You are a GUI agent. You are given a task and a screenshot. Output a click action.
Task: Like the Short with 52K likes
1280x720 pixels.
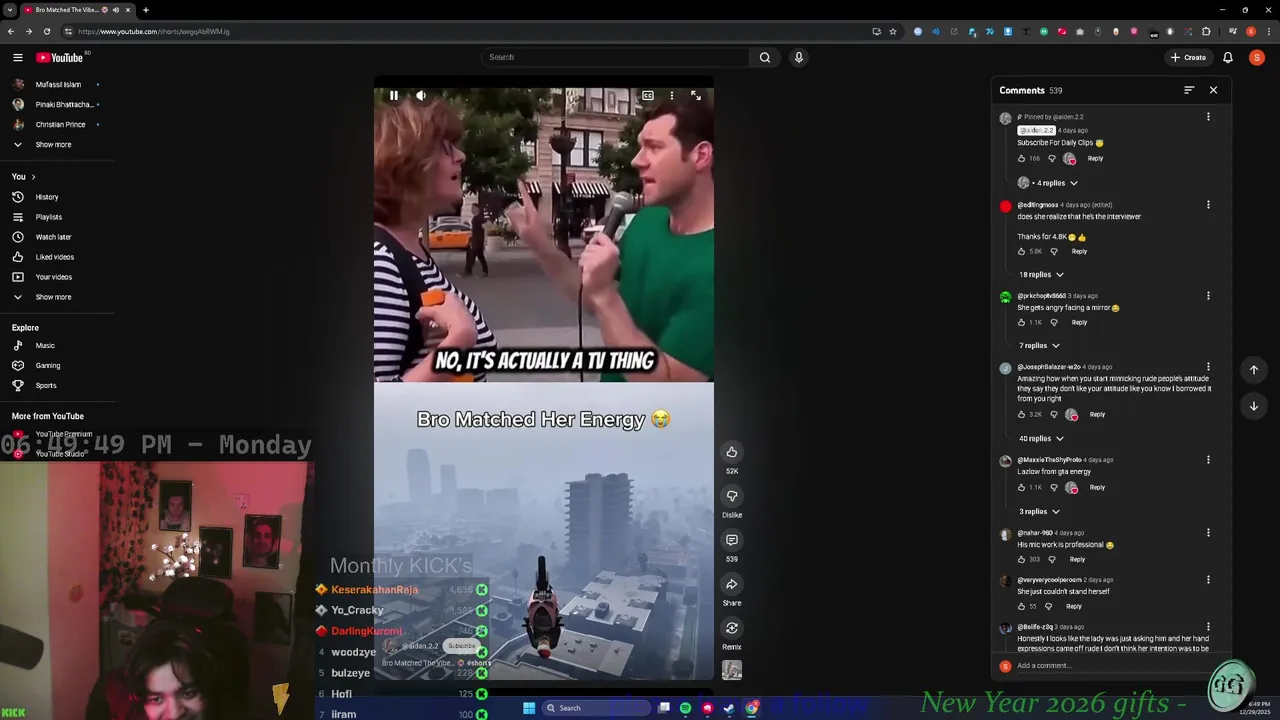coord(732,452)
